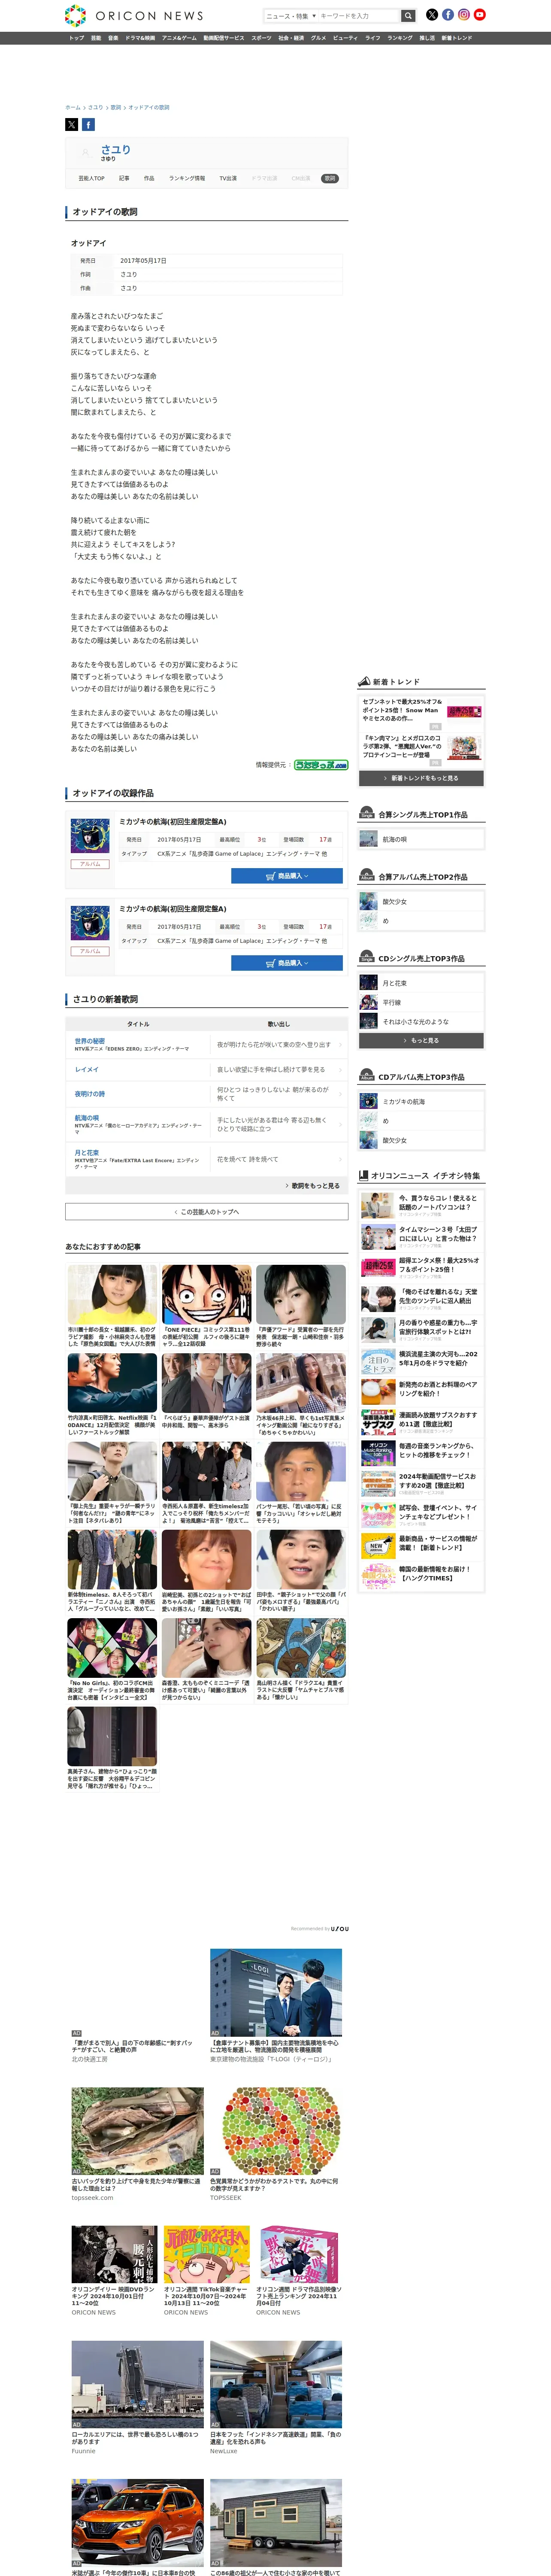Image resolution: width=551 pixels, height=2576 pixels.
Task: Click 新着トレンドをもっと見る button
Action: (421, 778)
